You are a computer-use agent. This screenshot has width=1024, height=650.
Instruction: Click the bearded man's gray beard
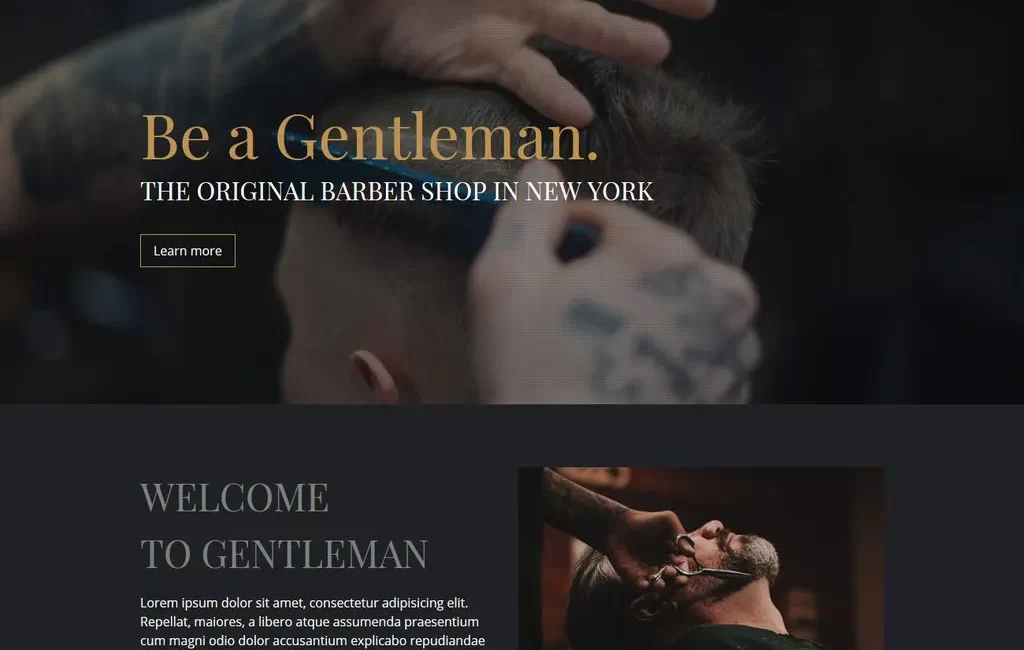click(751, 559)
